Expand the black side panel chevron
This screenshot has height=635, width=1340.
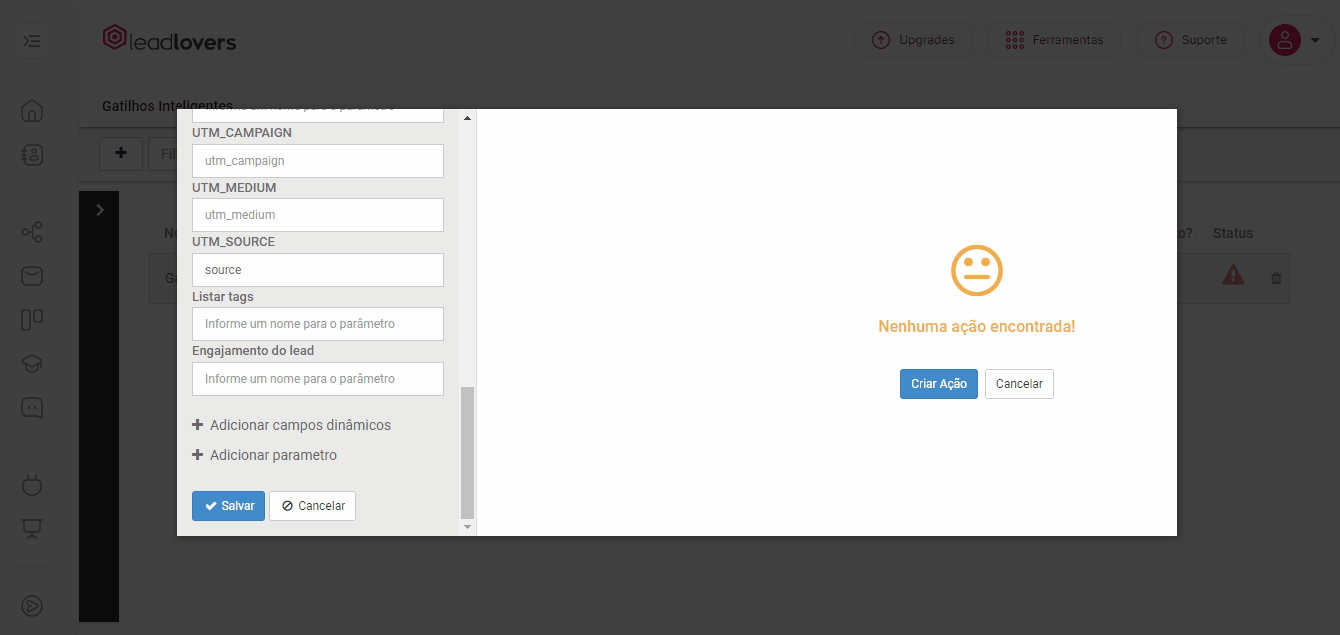pos(99,210)
